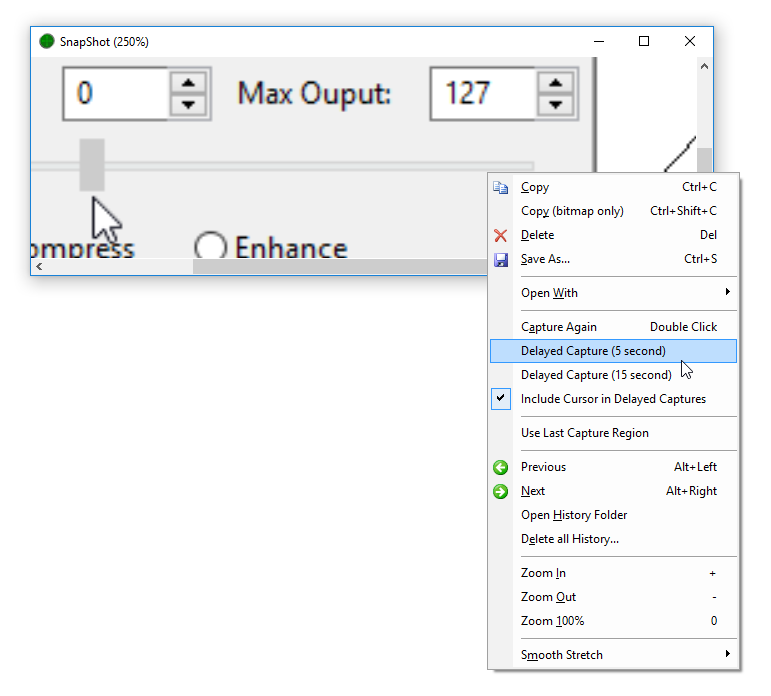Minimize the SnapShot window
The height and width of the screenshot is (696, 771).
coord(599,41)
